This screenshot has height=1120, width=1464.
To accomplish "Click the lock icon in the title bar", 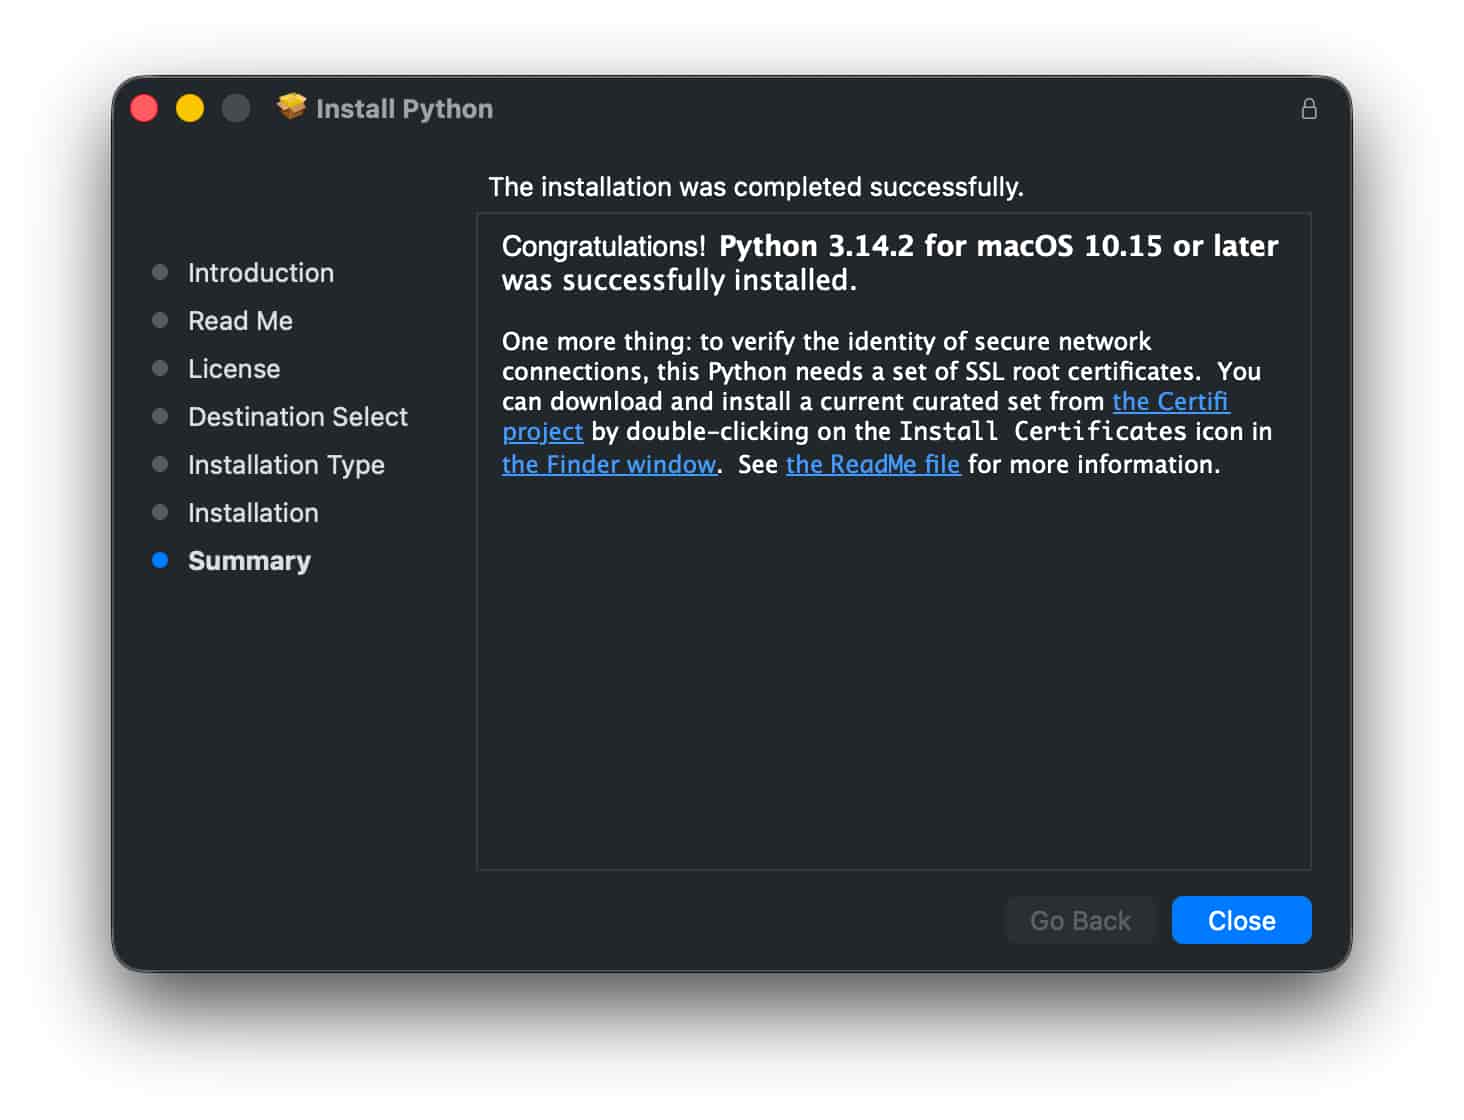I will [x=1308, y=109].
